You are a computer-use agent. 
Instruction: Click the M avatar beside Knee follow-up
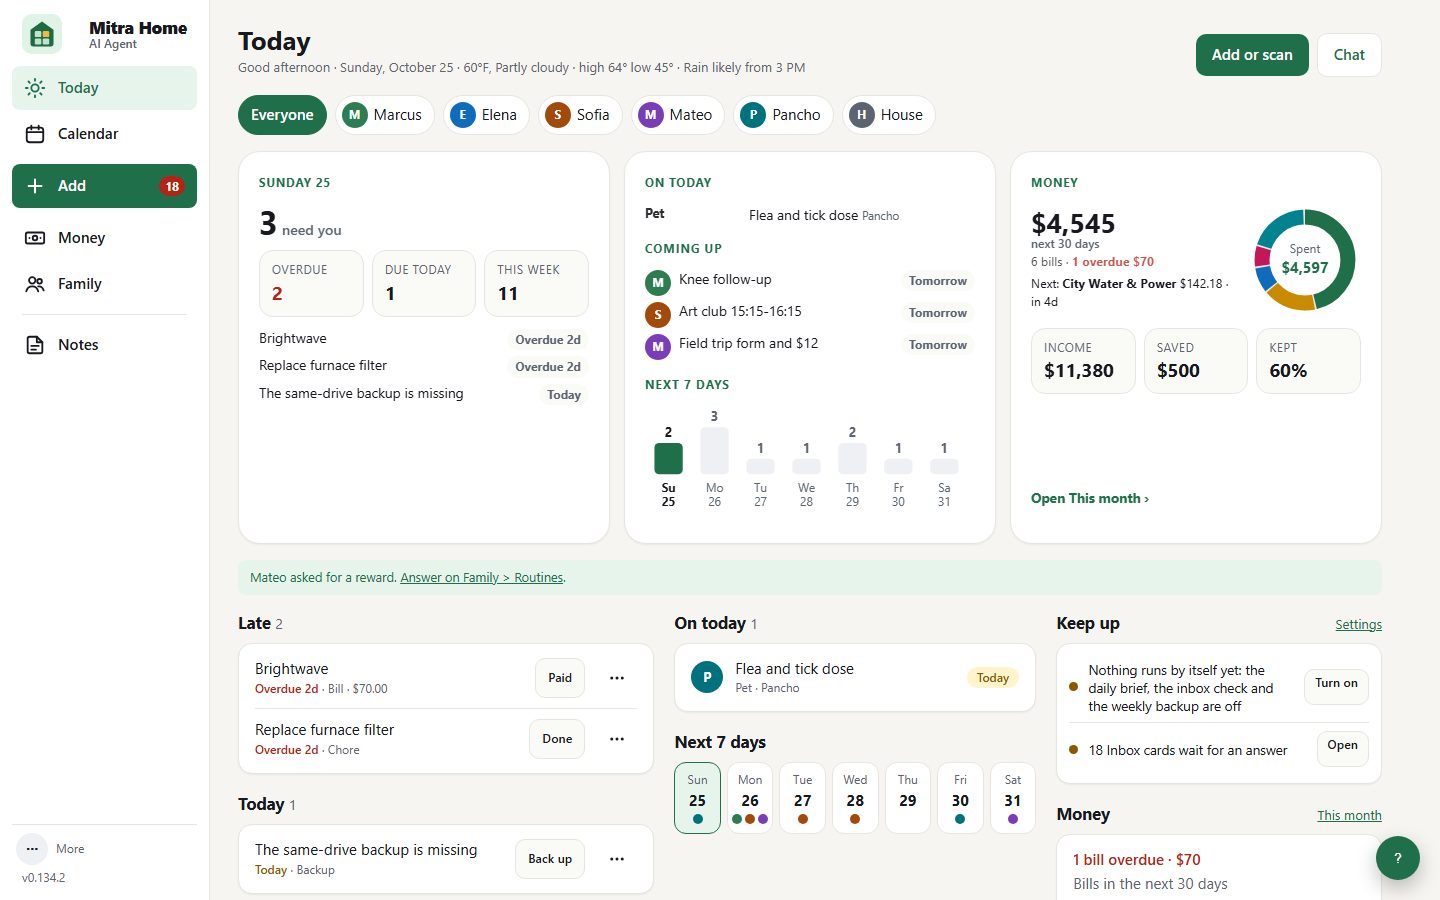(x=657, y=282)
